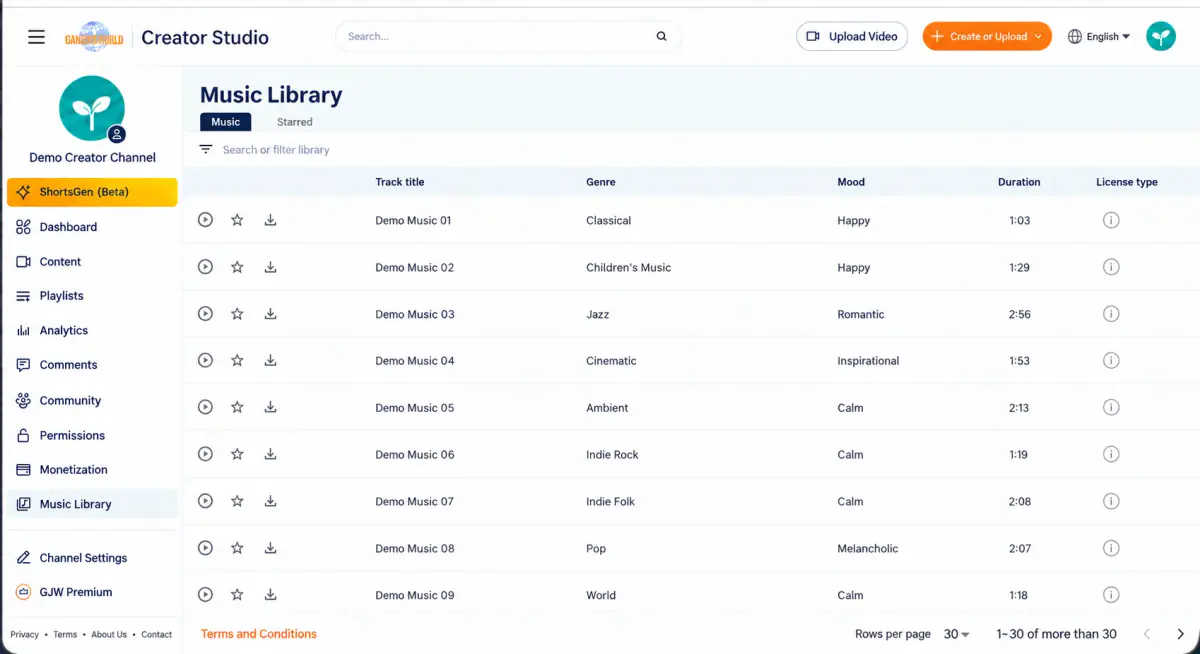View license info for Demo Music 06
This screenshot has height=654, width=1200.
coord(1110,454)
